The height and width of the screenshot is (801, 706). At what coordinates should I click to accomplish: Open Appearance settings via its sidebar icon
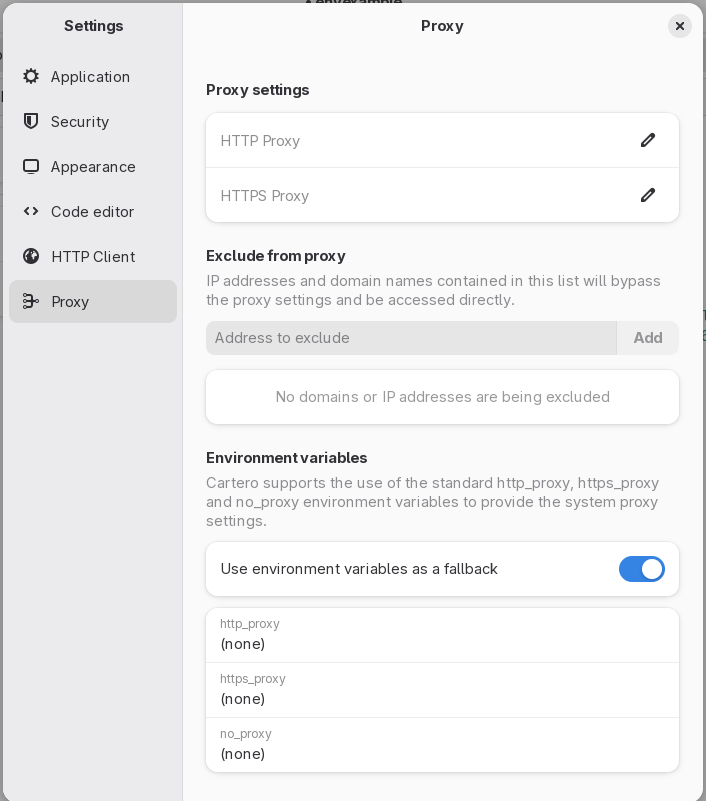click(x=29, y=166)
